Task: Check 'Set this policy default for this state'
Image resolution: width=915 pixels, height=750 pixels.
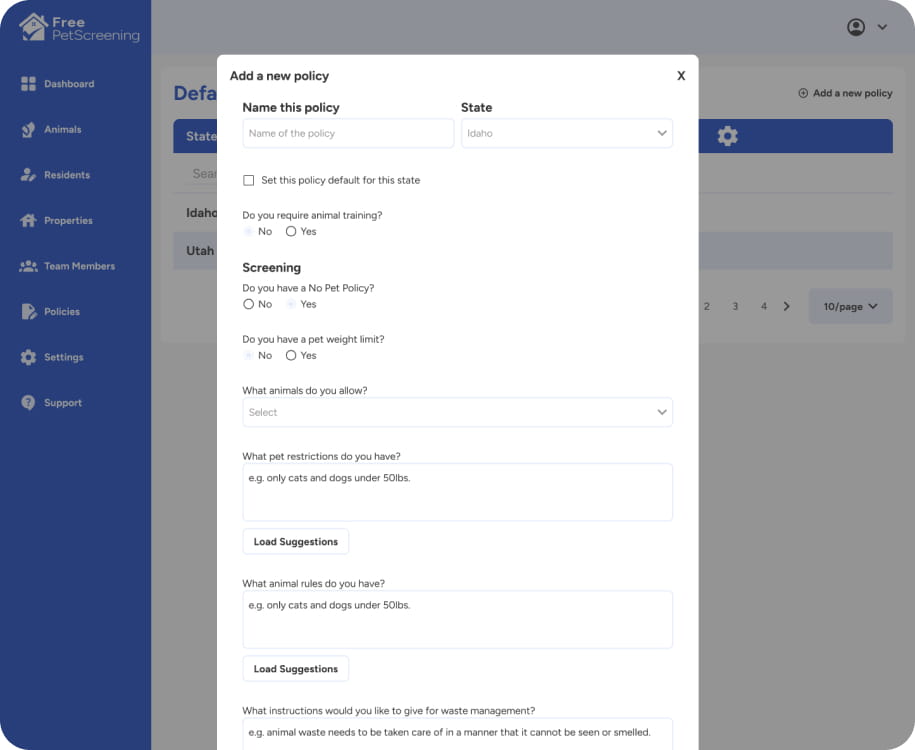Action: click(x=249, y=181)
